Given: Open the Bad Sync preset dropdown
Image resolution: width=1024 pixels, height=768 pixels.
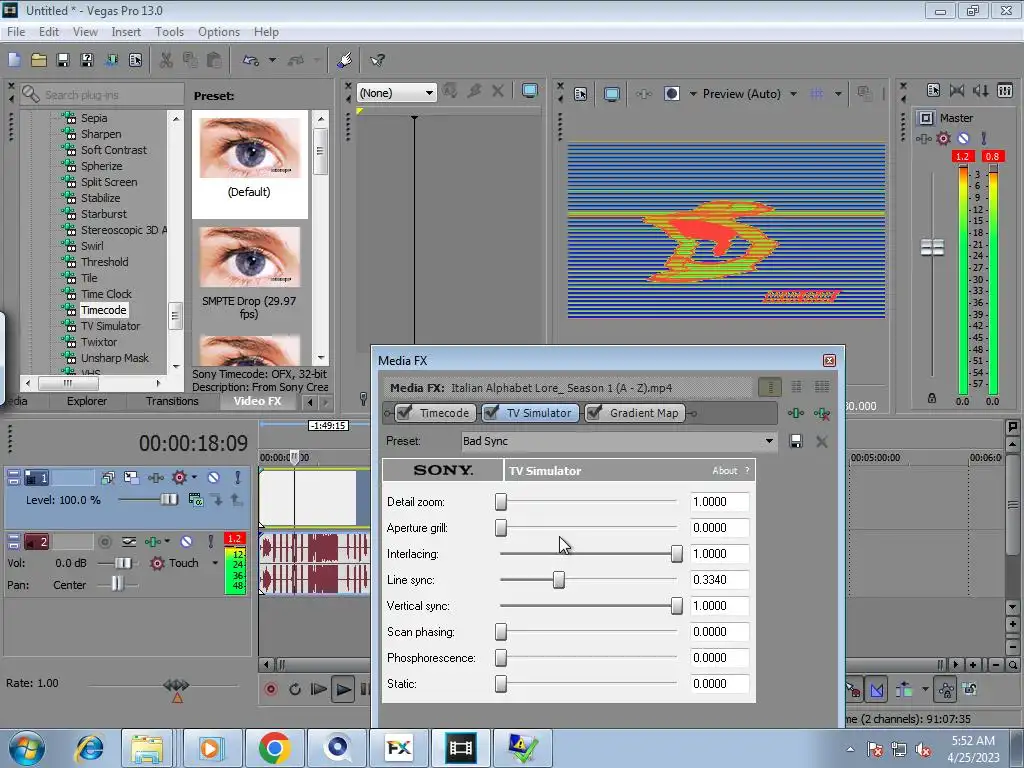Looking at the screenshot, I should 769,441.
